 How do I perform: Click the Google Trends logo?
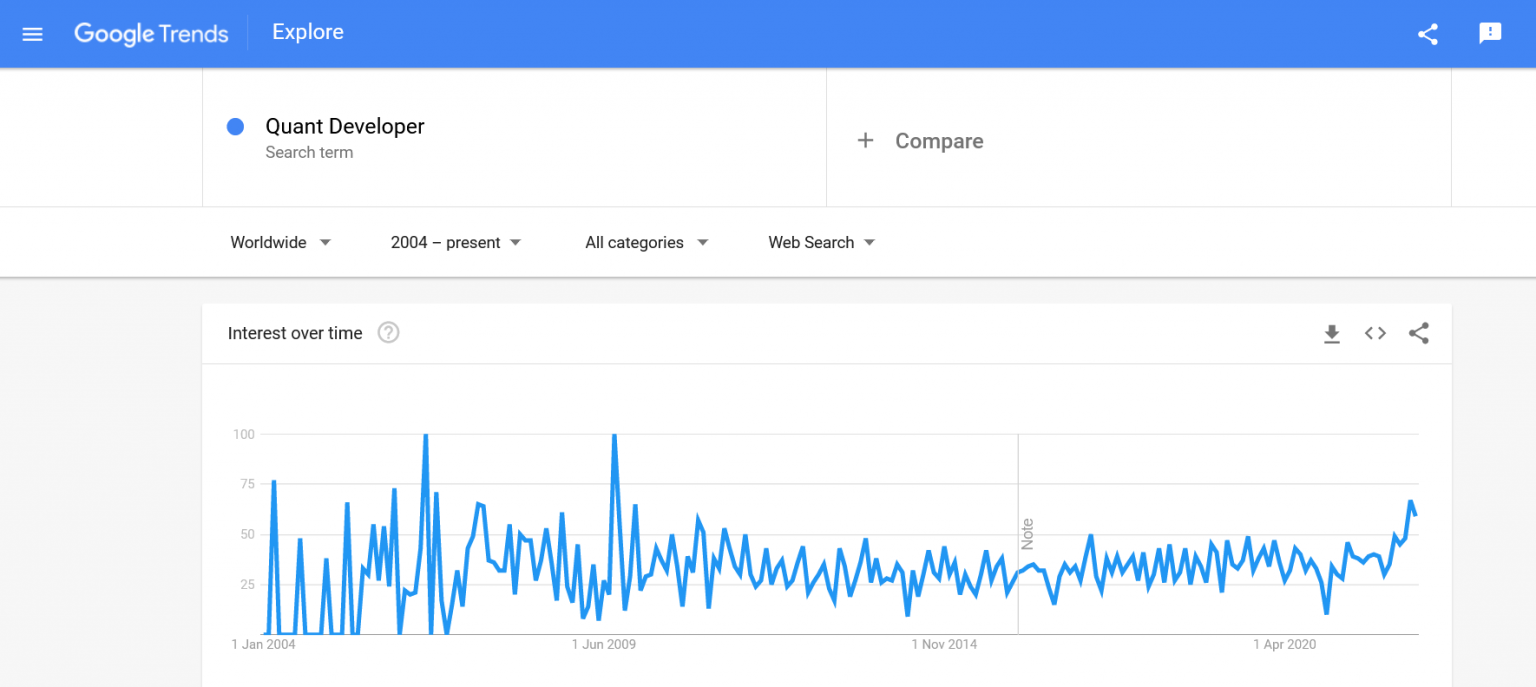point(151,33)
